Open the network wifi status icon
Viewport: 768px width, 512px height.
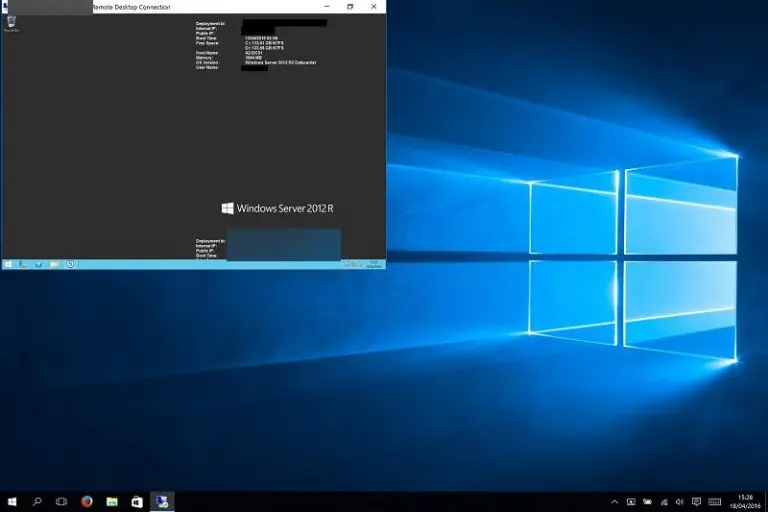pos(664,502)
